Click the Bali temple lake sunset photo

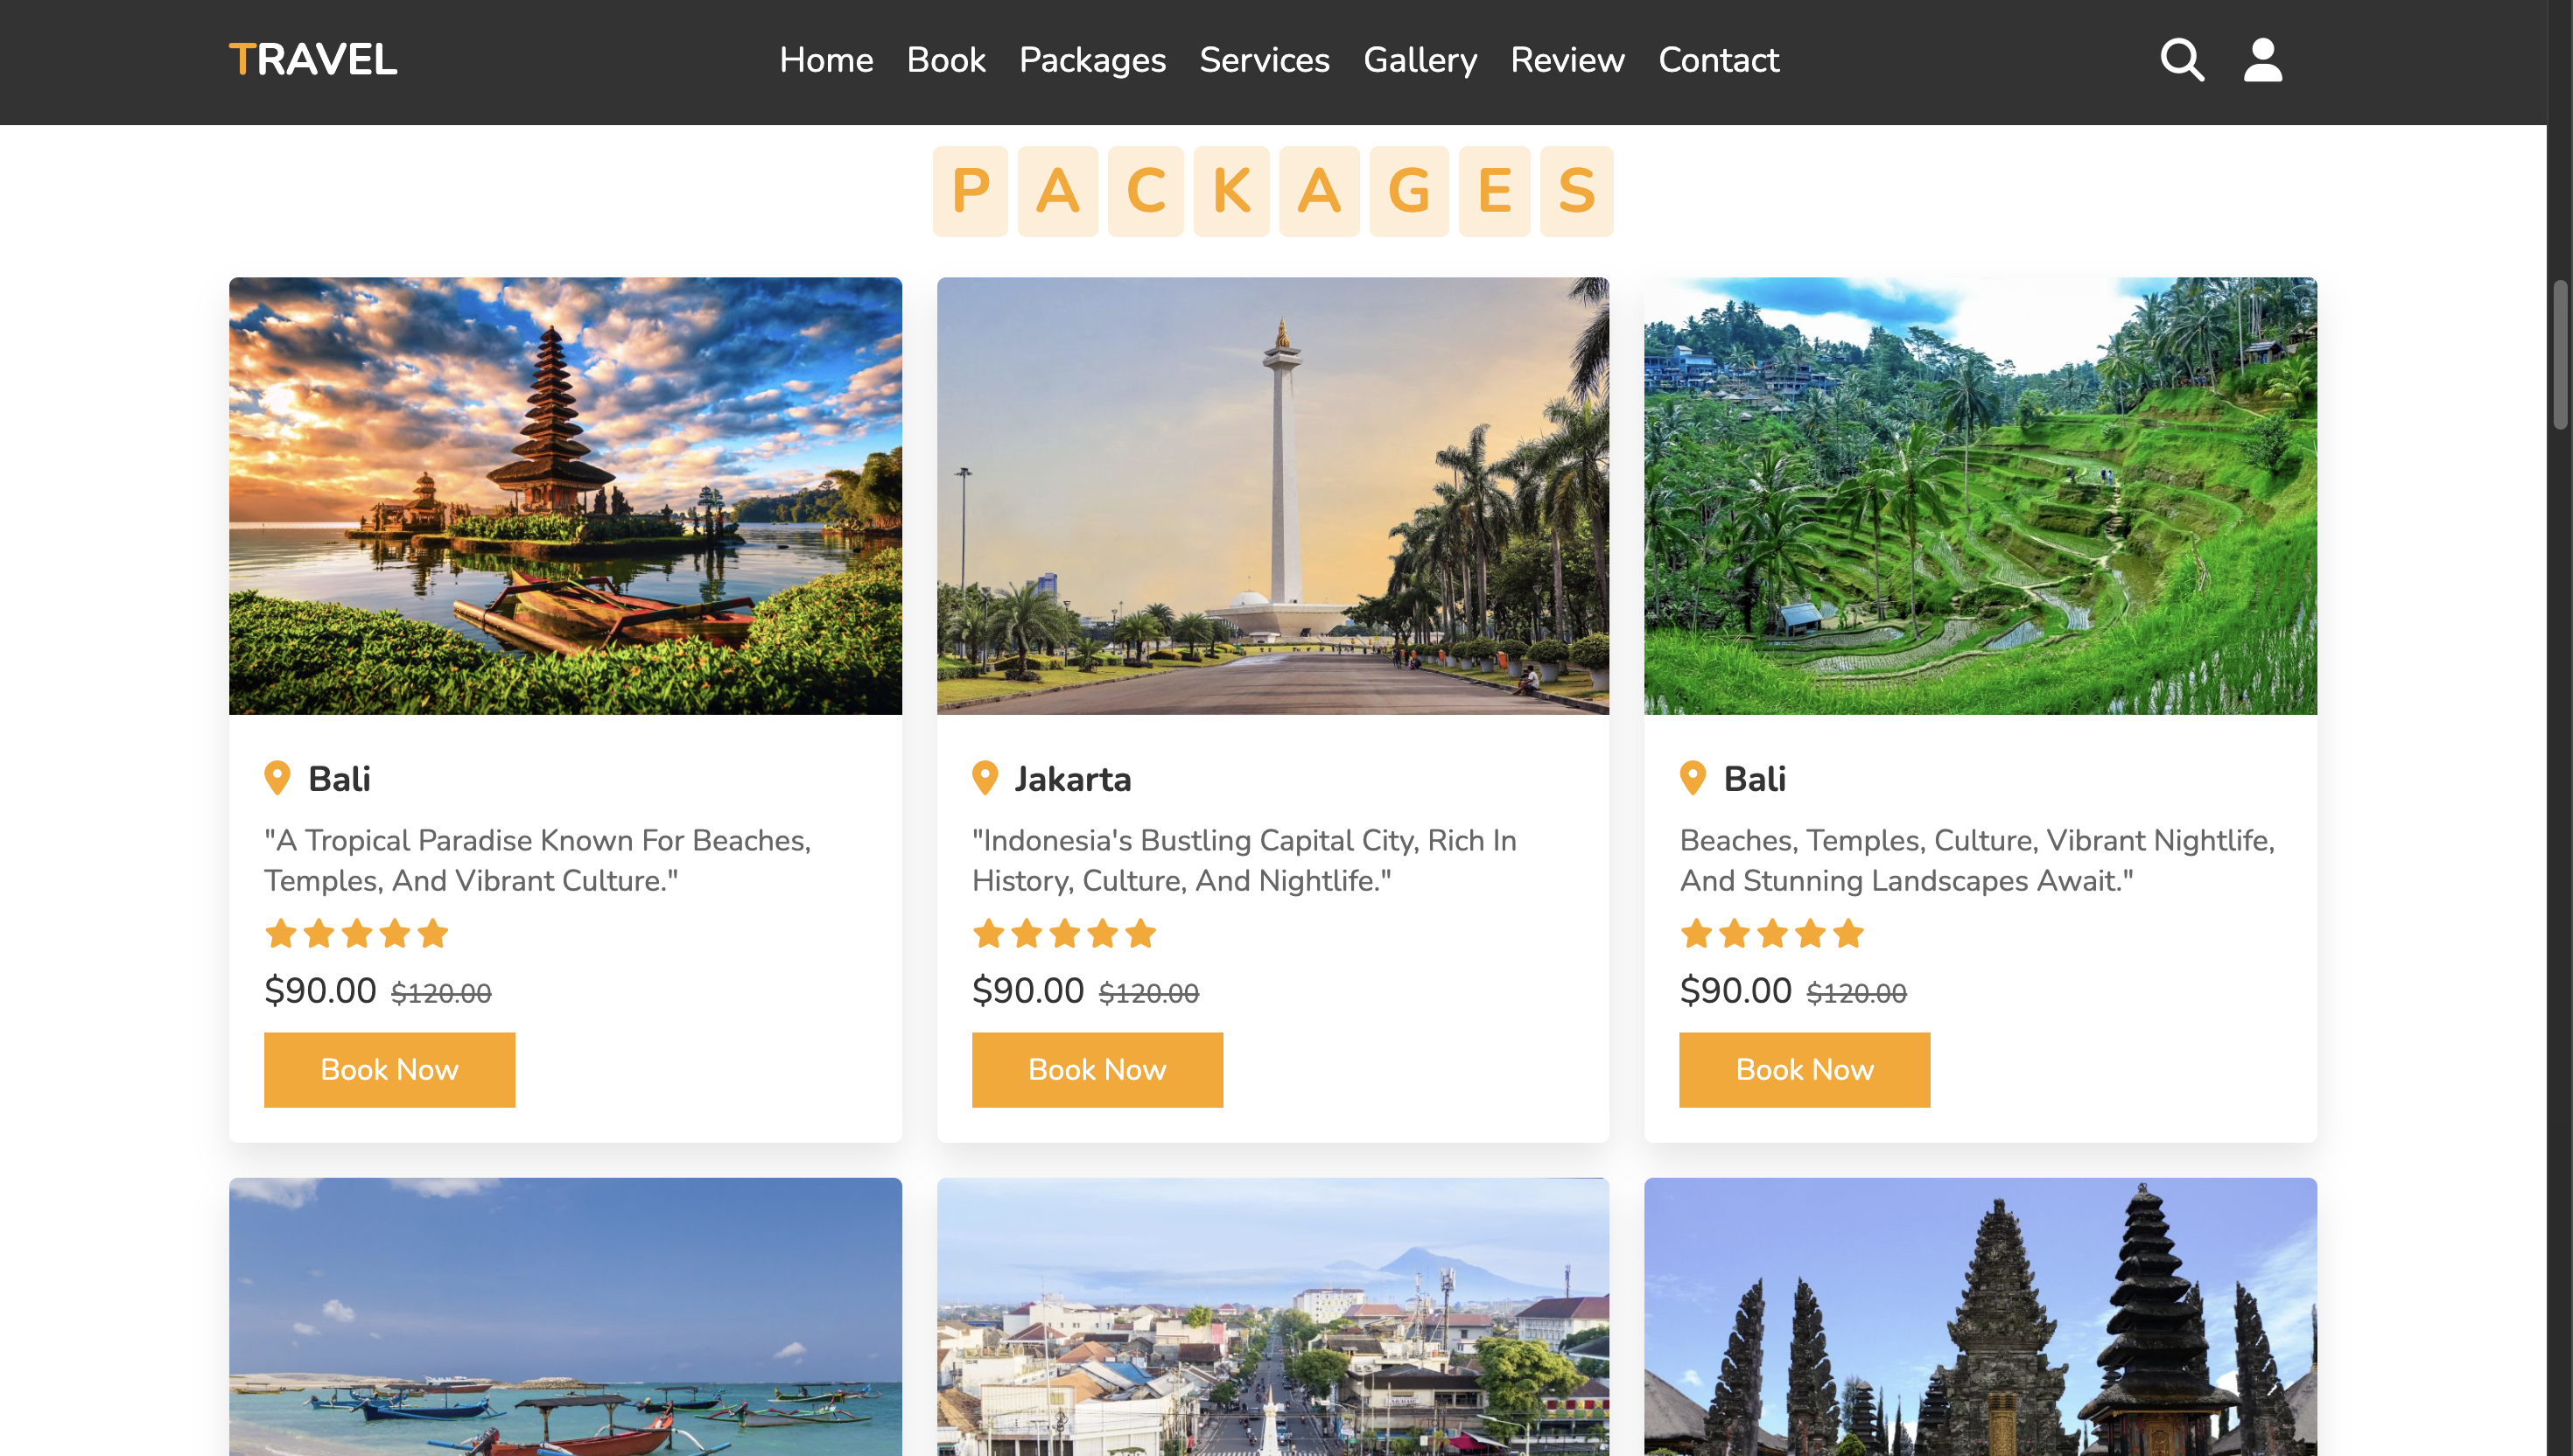(565, 496)
